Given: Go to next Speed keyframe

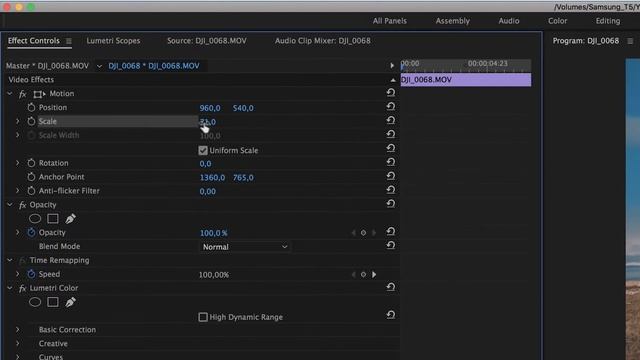Looking at the screenshot, I should coord(374,275).
